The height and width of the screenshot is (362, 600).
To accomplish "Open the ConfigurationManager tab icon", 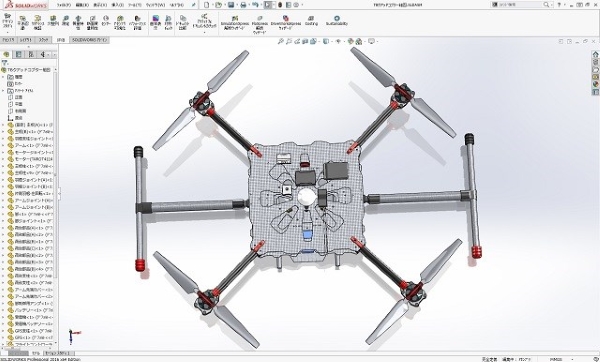I will click(31, 54).
